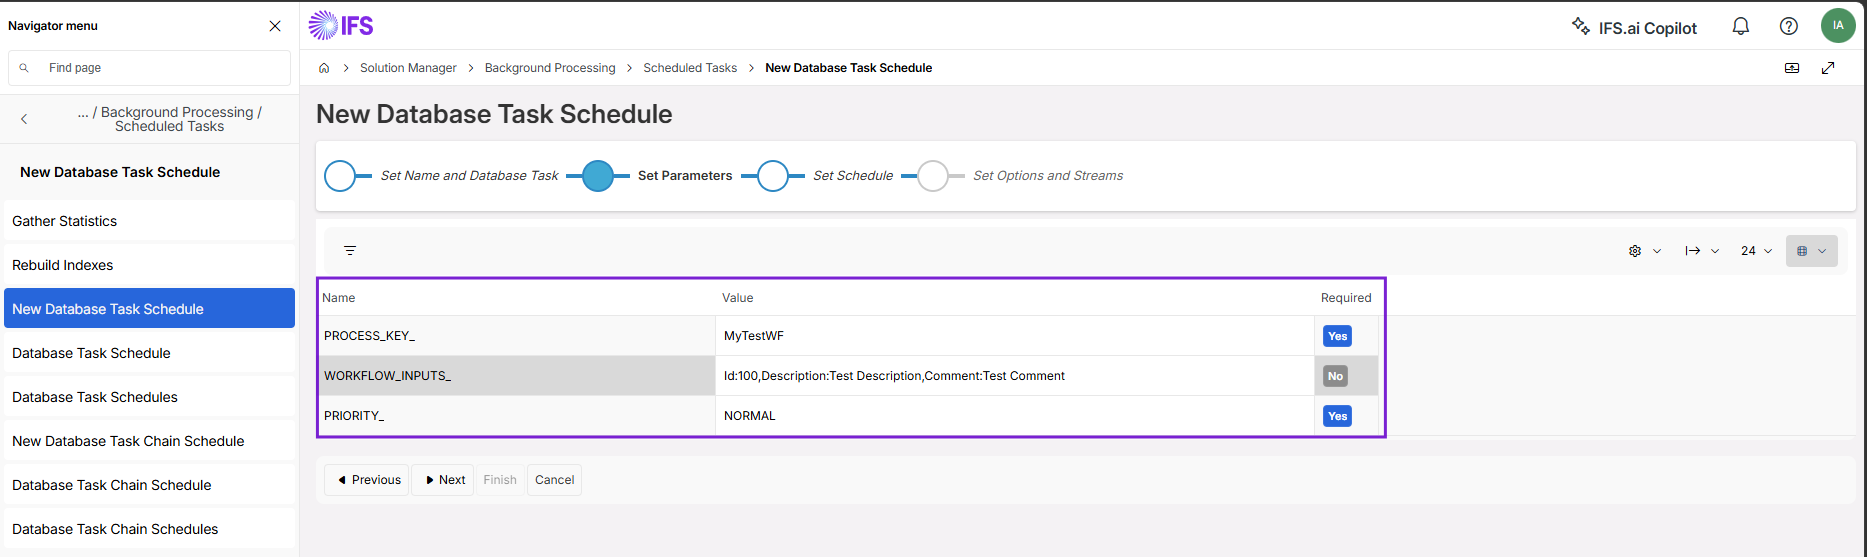The height and width of the screenshot is (557, 1867).
Task: Open Solution Manager breadcrumb
Action: tap(408, 68)
